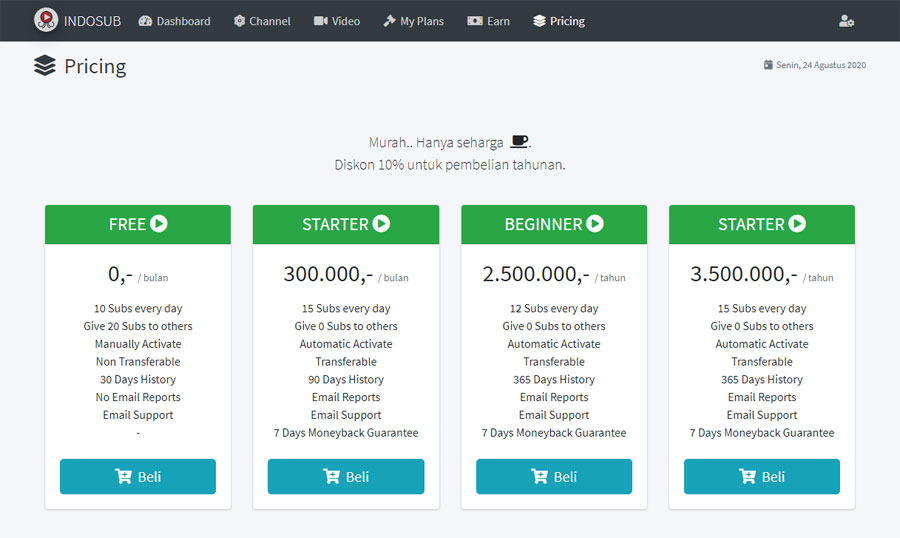900x538 pixels.
Task: Go to the Channel page
Action: [x=262, y=21]
